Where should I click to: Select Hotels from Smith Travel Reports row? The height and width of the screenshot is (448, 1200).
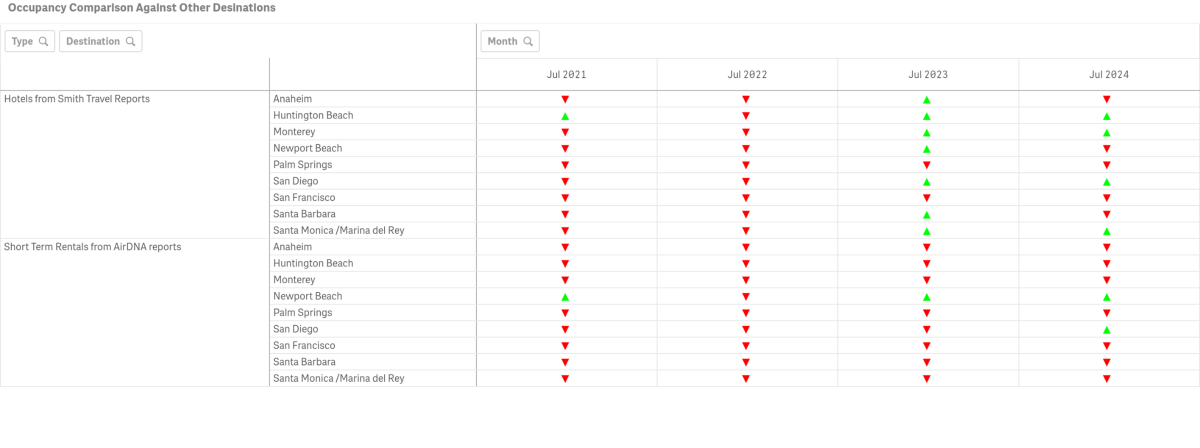77,99
